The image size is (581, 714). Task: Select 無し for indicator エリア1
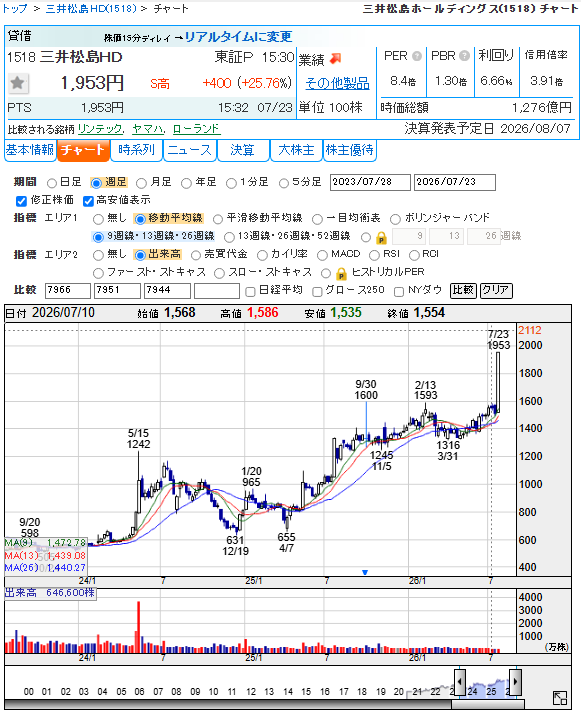(x=98, y=219)
